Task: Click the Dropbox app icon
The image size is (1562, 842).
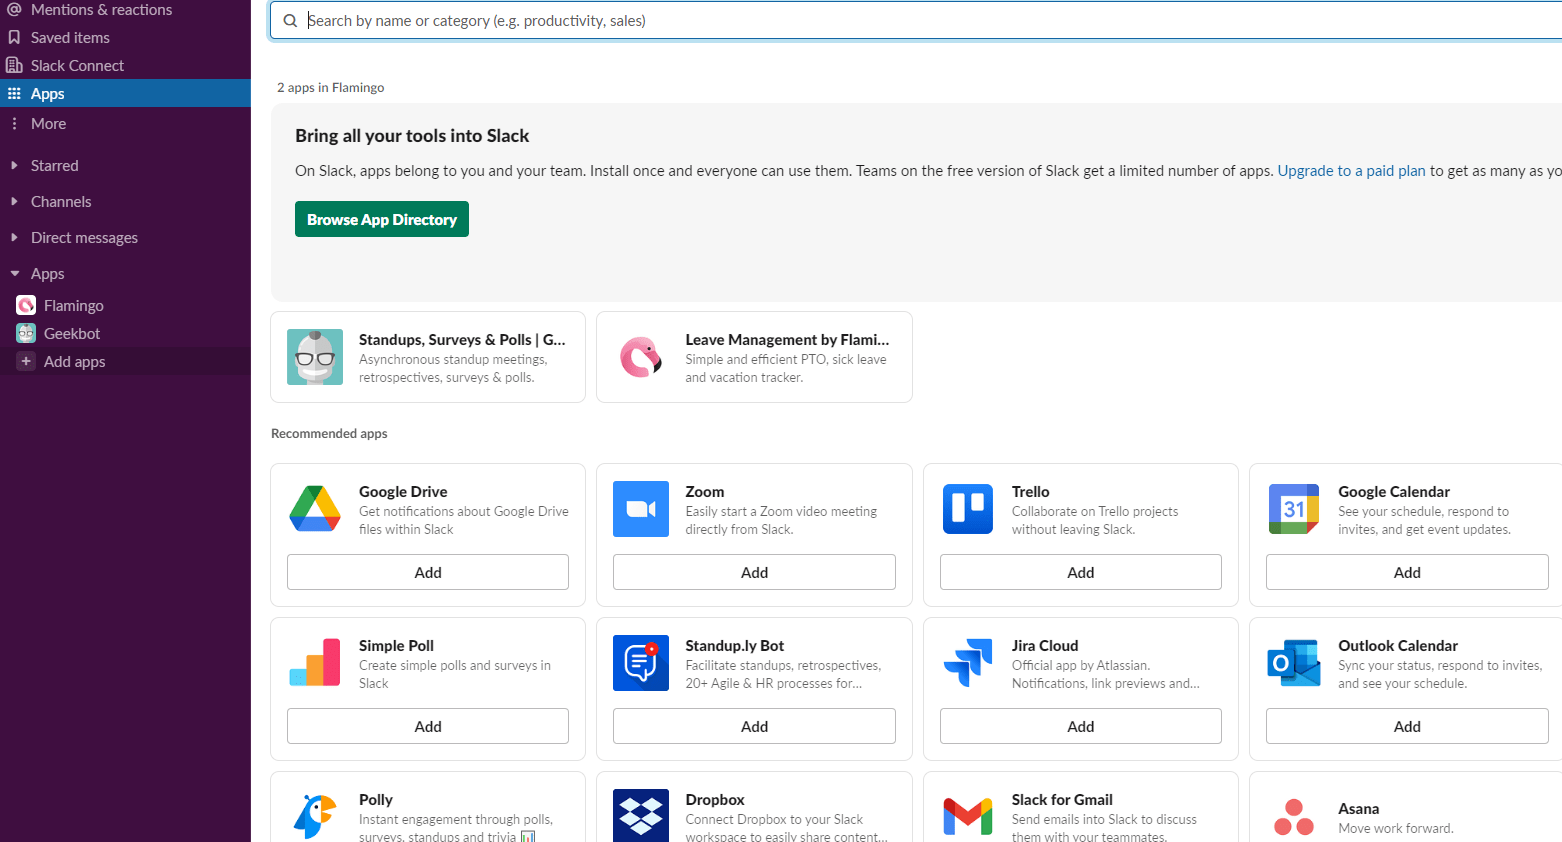Action: [640, 816]
